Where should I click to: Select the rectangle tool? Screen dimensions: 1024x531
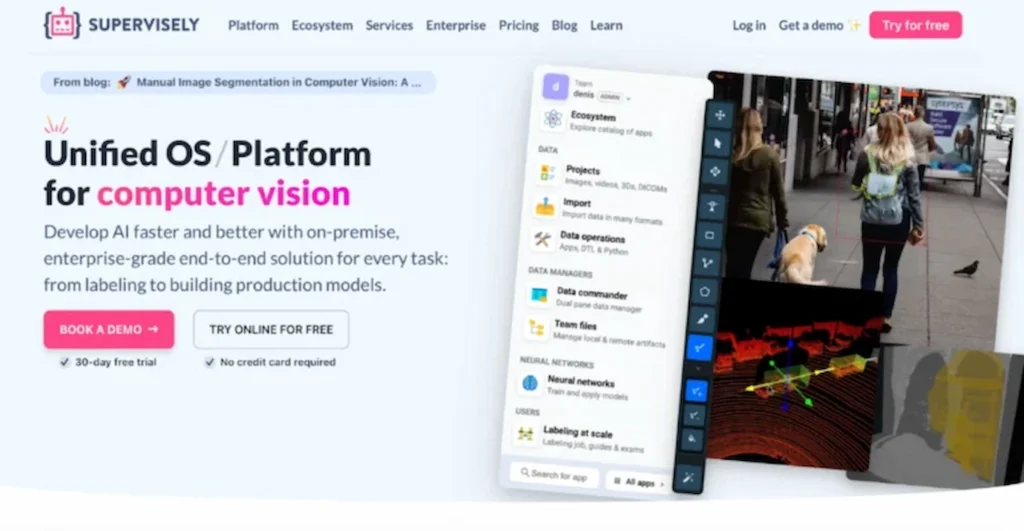[x=709, y=235]
